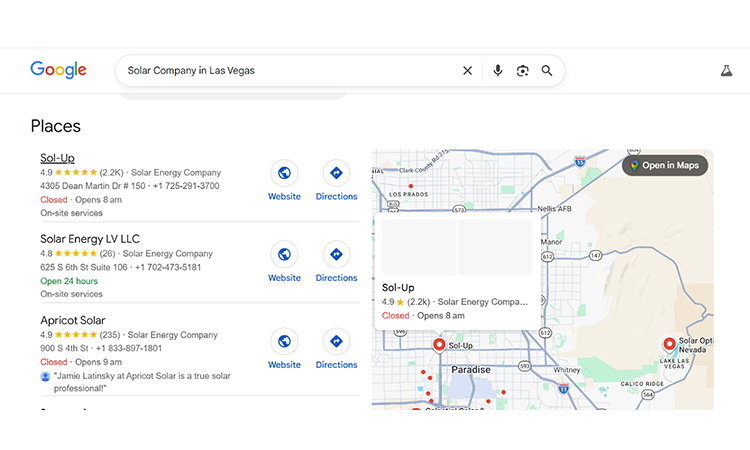750x450 pixels.
Task: Select Solar Energy LV LLC listing
Action: (x=89, y=239)
